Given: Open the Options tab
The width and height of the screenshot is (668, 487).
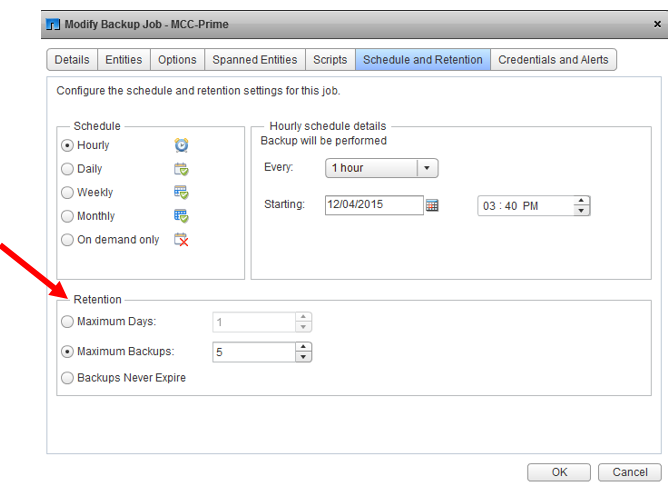Looking at the screenshot, I should coord(177,60).
